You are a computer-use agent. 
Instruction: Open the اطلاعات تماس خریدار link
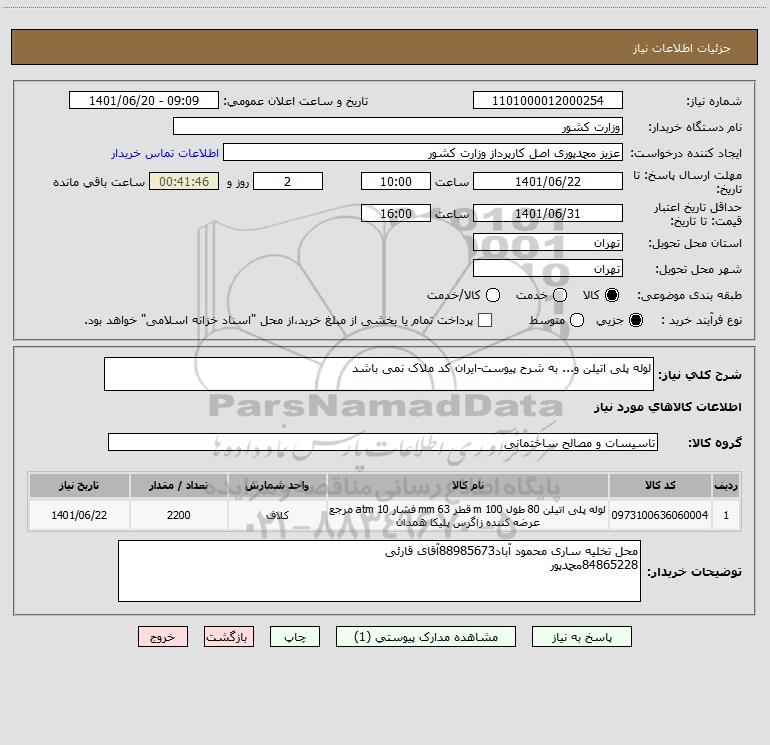[x=165, y=153]
